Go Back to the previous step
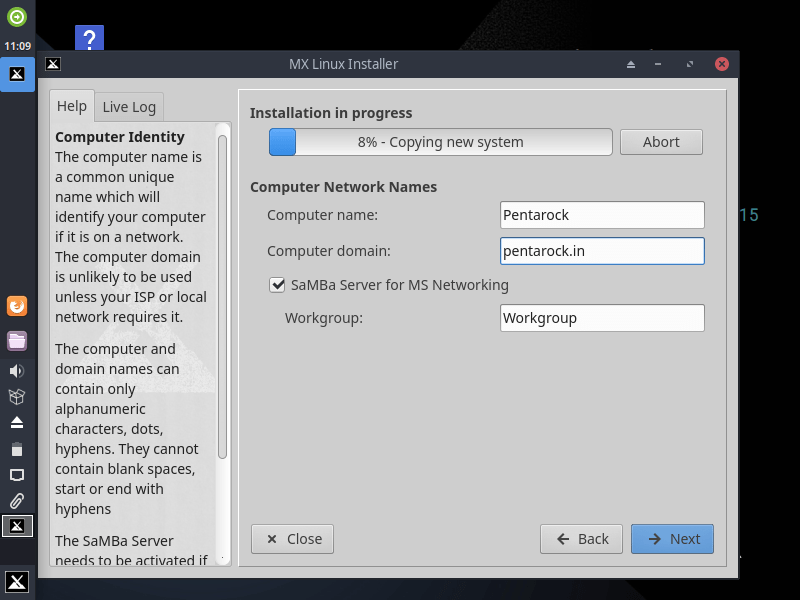 (581, 539)
